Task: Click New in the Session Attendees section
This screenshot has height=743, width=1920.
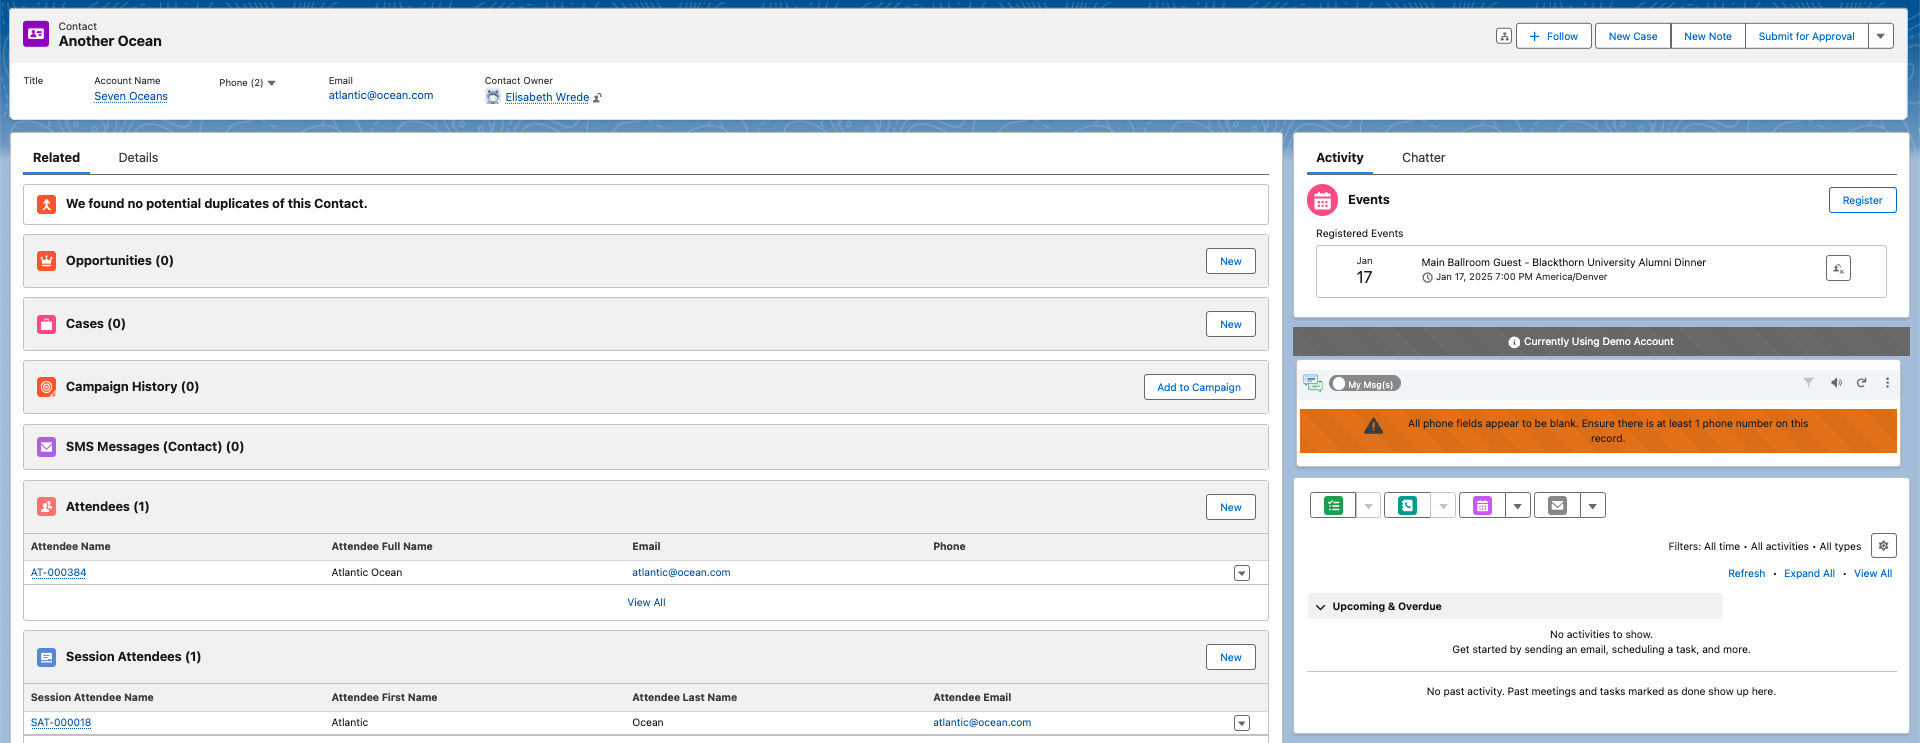Action: [x=1230, y=657]
